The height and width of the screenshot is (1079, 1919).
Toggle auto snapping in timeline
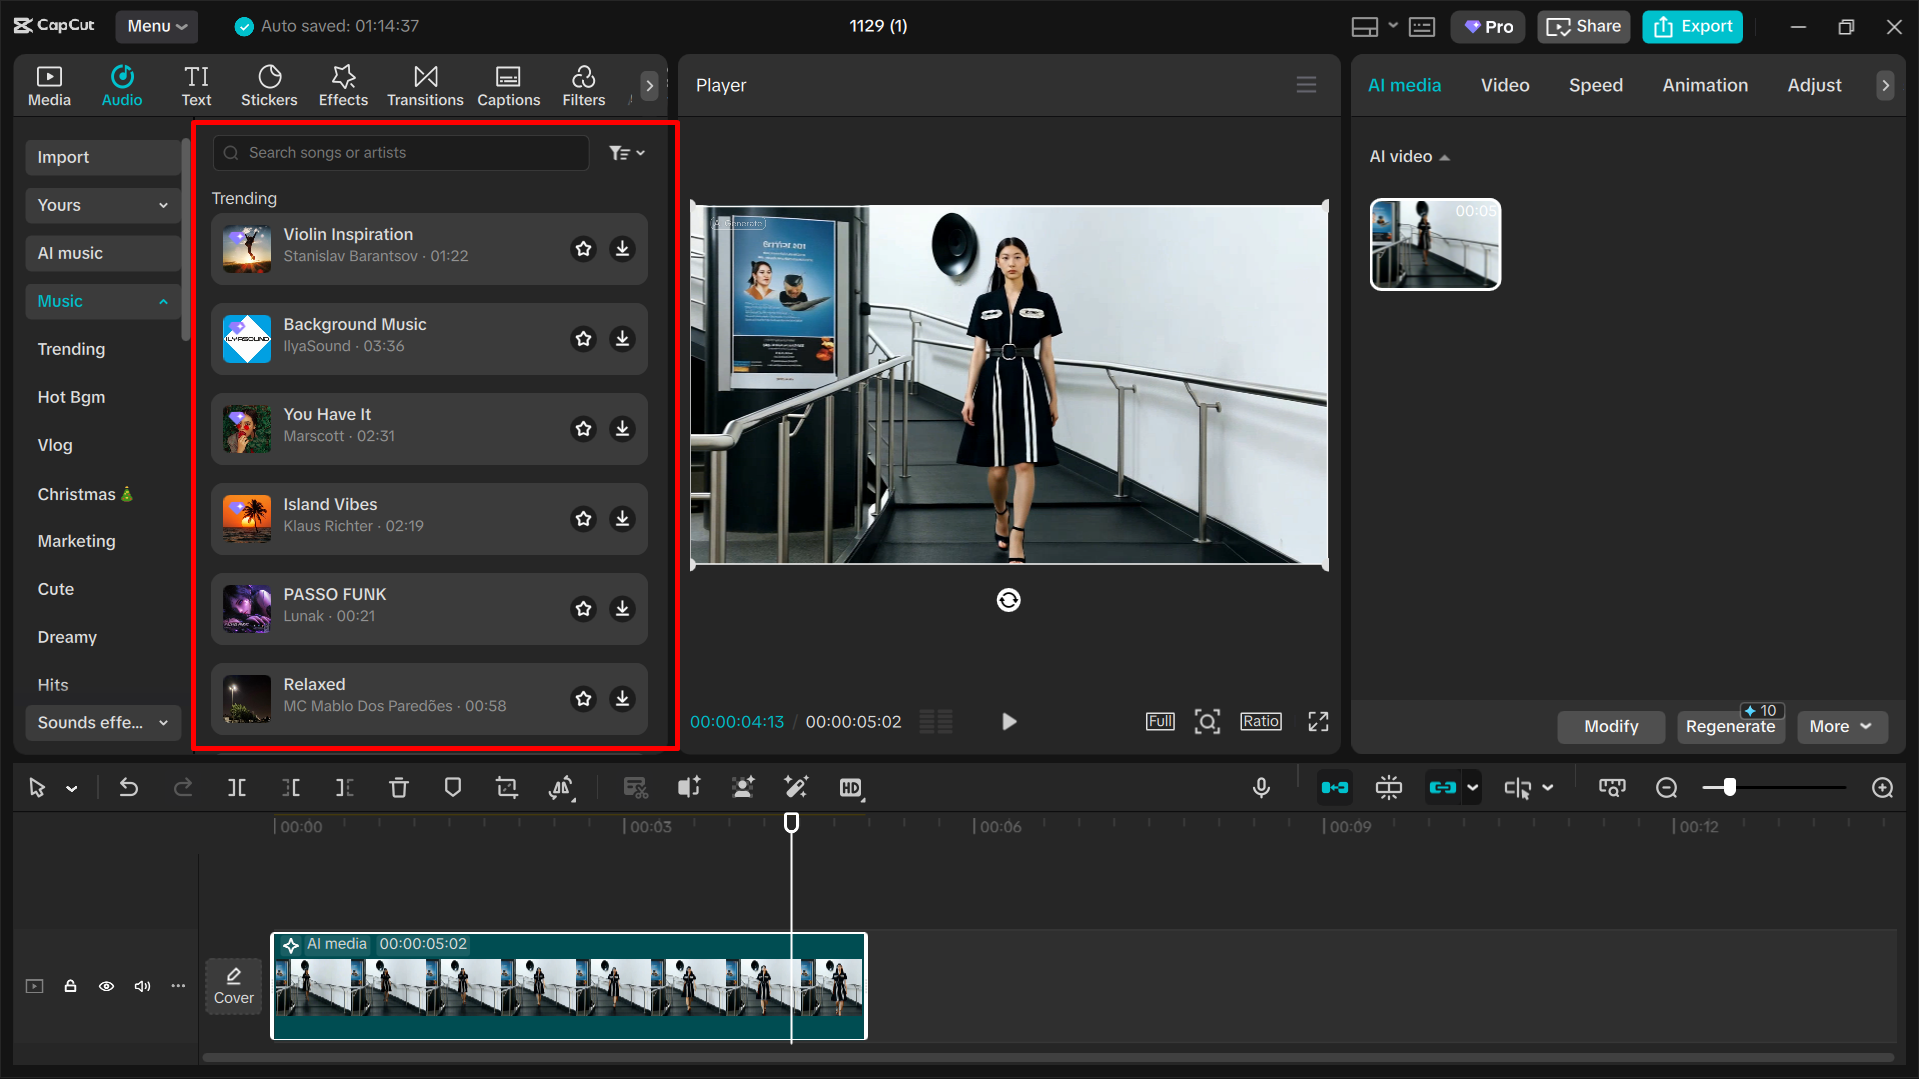point(1389,788)
